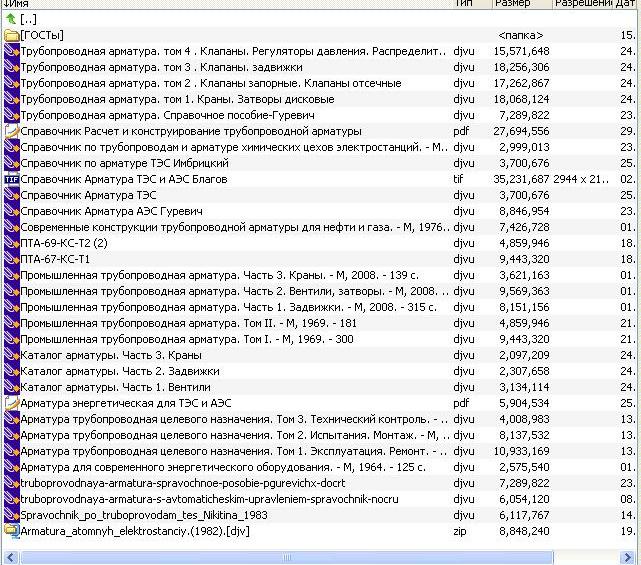Click djvu icon of Spravochnik_po_truboprovodam_tes_Nikitina_1983
Image resolution: width=641 pixels, height=565 pixels.
pyautogui.click(x=12, y=515)
